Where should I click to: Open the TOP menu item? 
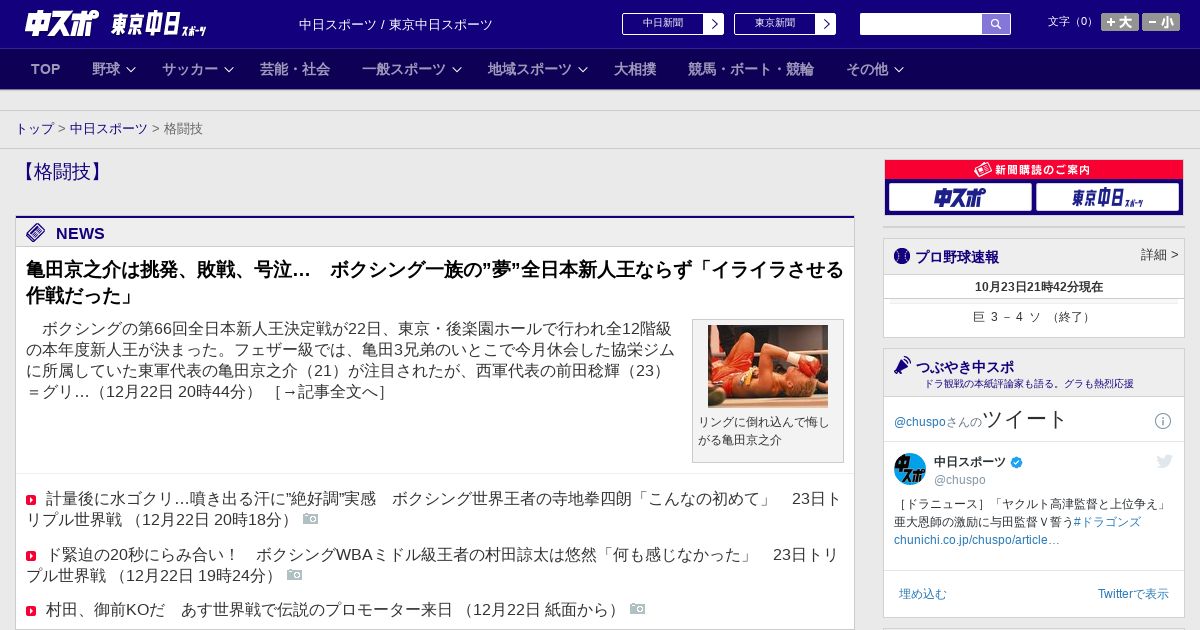coord(46,69)
